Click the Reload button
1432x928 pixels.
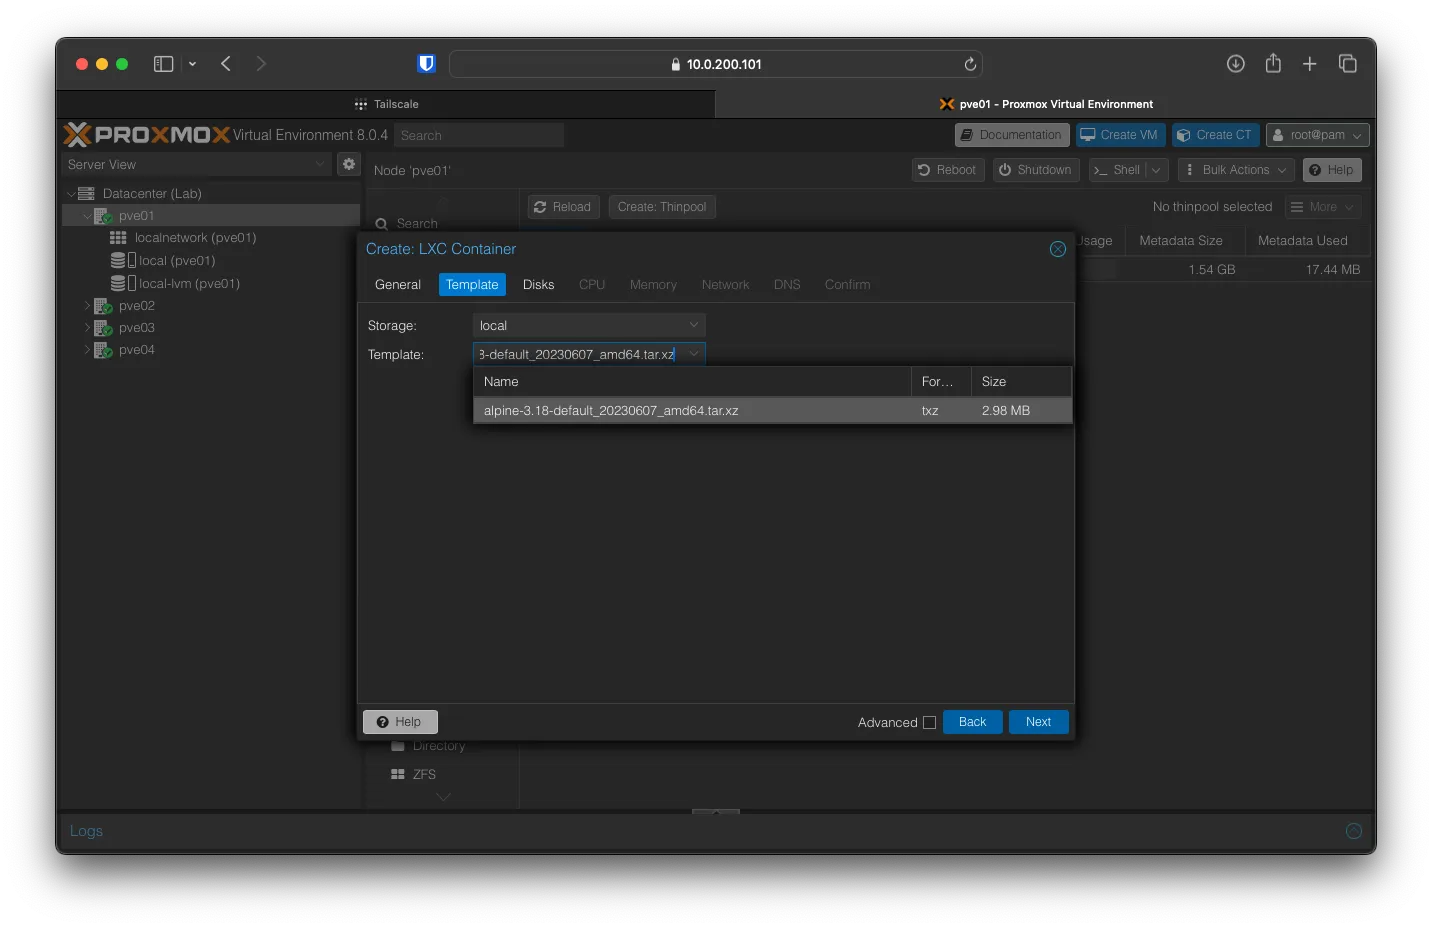pos(563,207)
